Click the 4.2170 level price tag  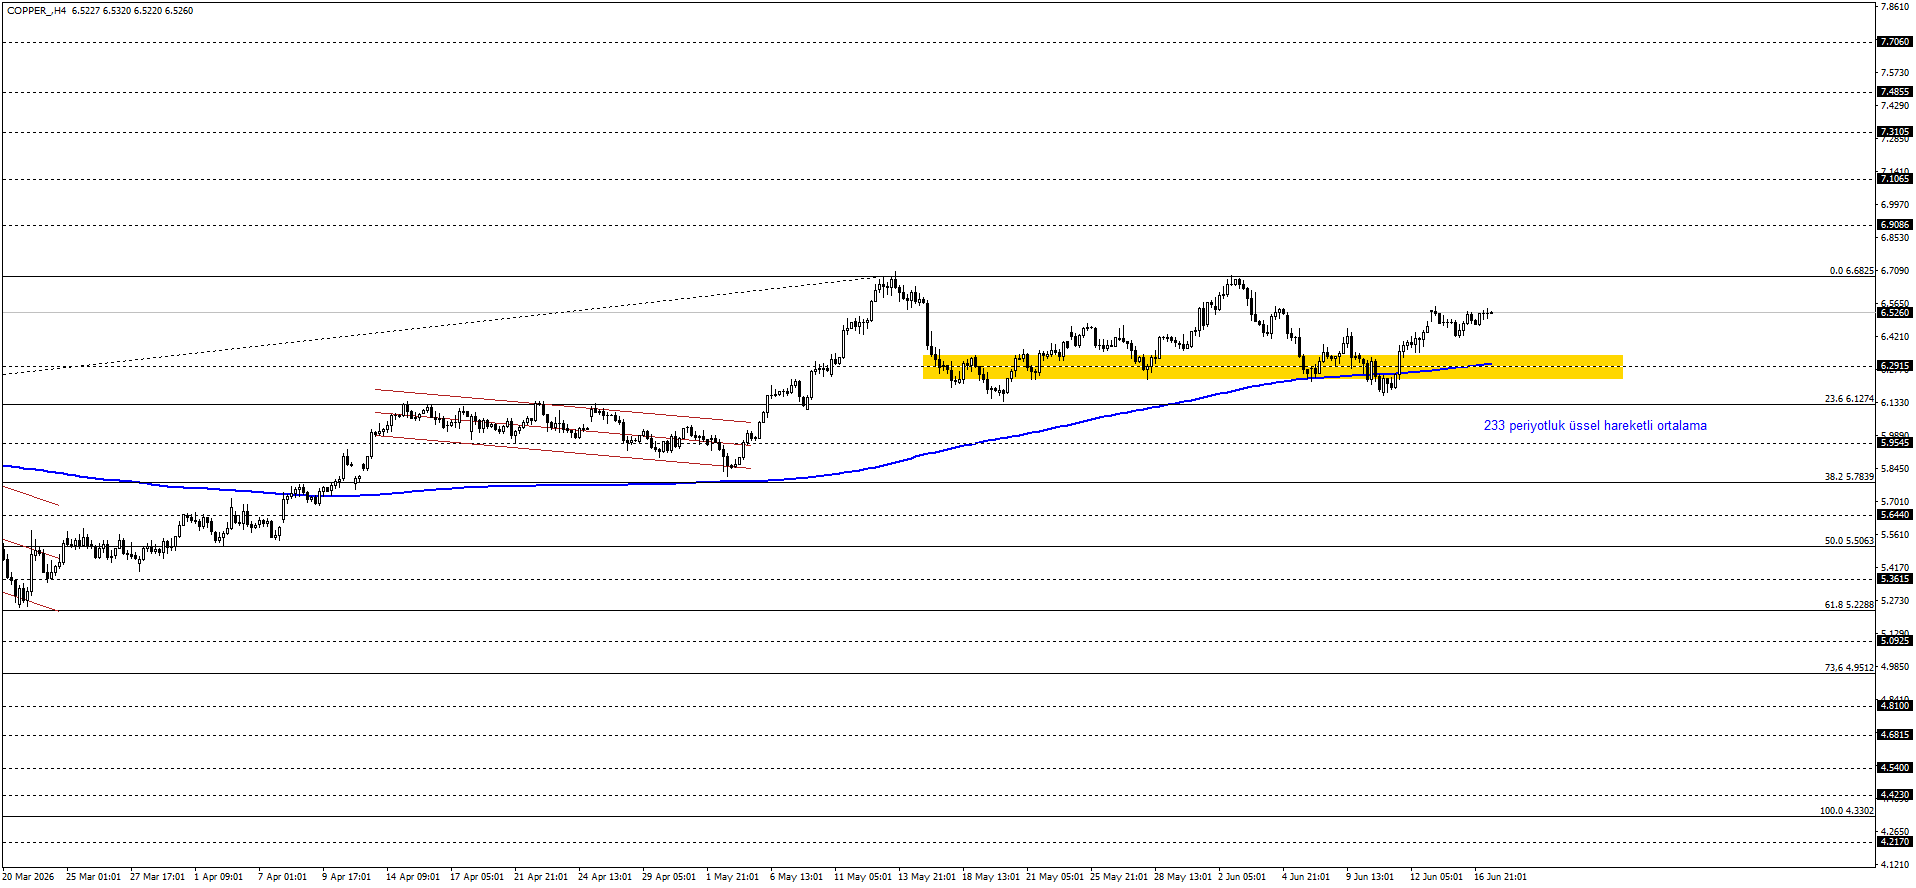click(x=1895, y=842)
